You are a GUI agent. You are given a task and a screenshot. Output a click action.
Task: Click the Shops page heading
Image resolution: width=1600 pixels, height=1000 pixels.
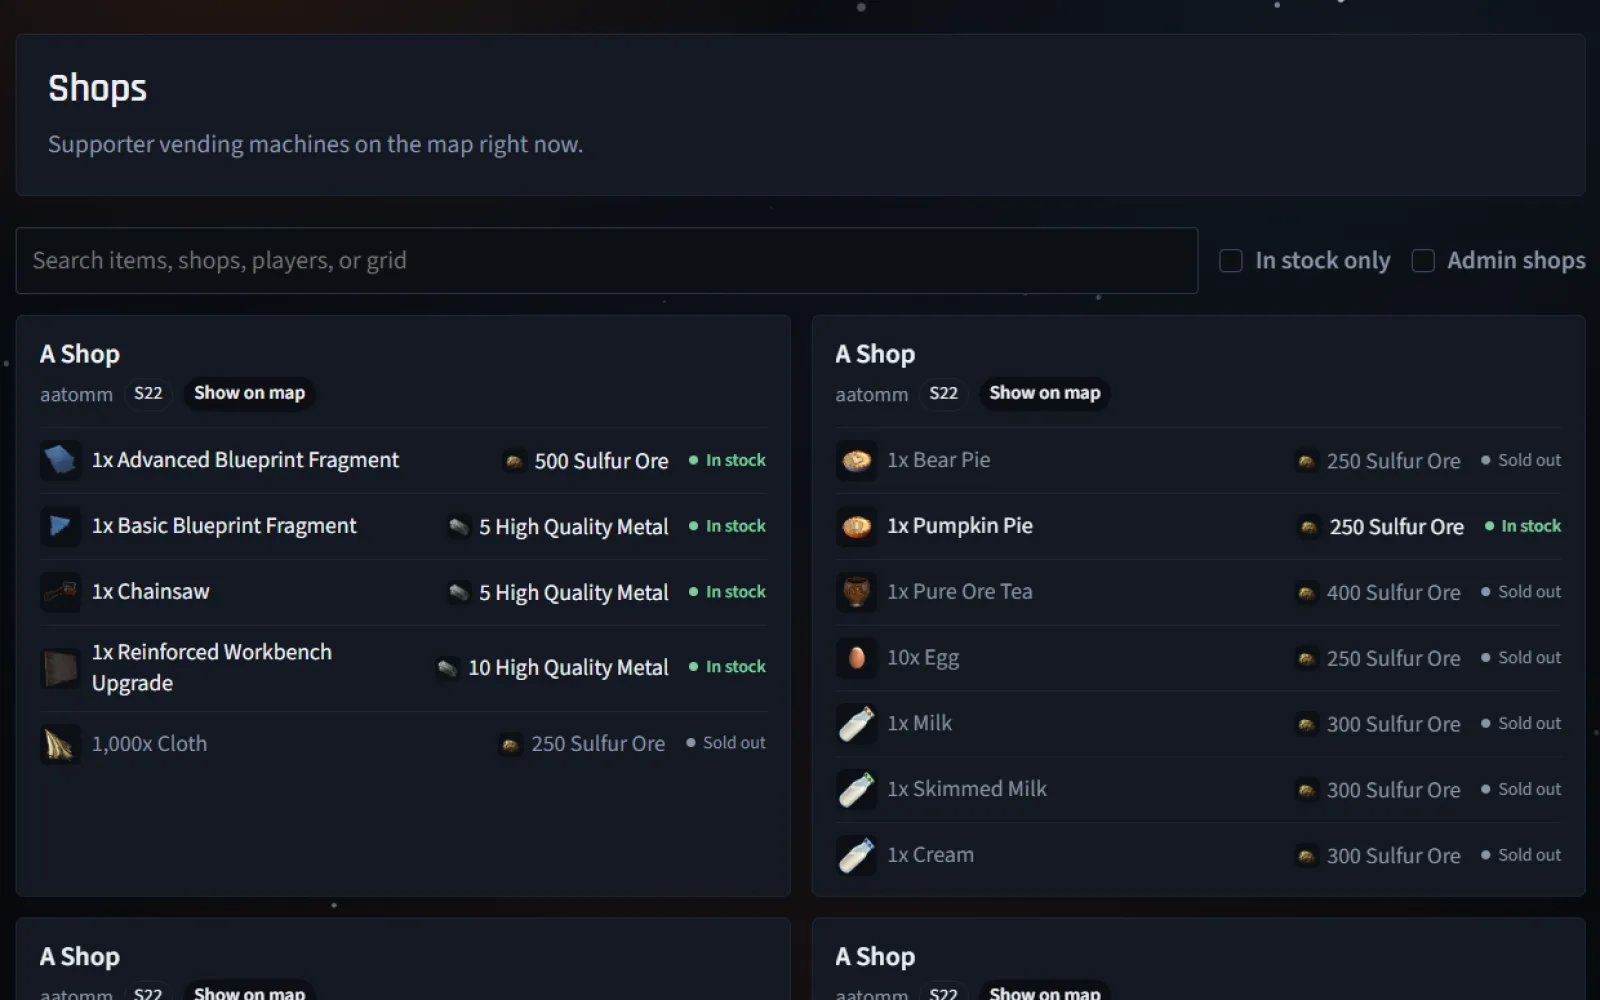97,88
